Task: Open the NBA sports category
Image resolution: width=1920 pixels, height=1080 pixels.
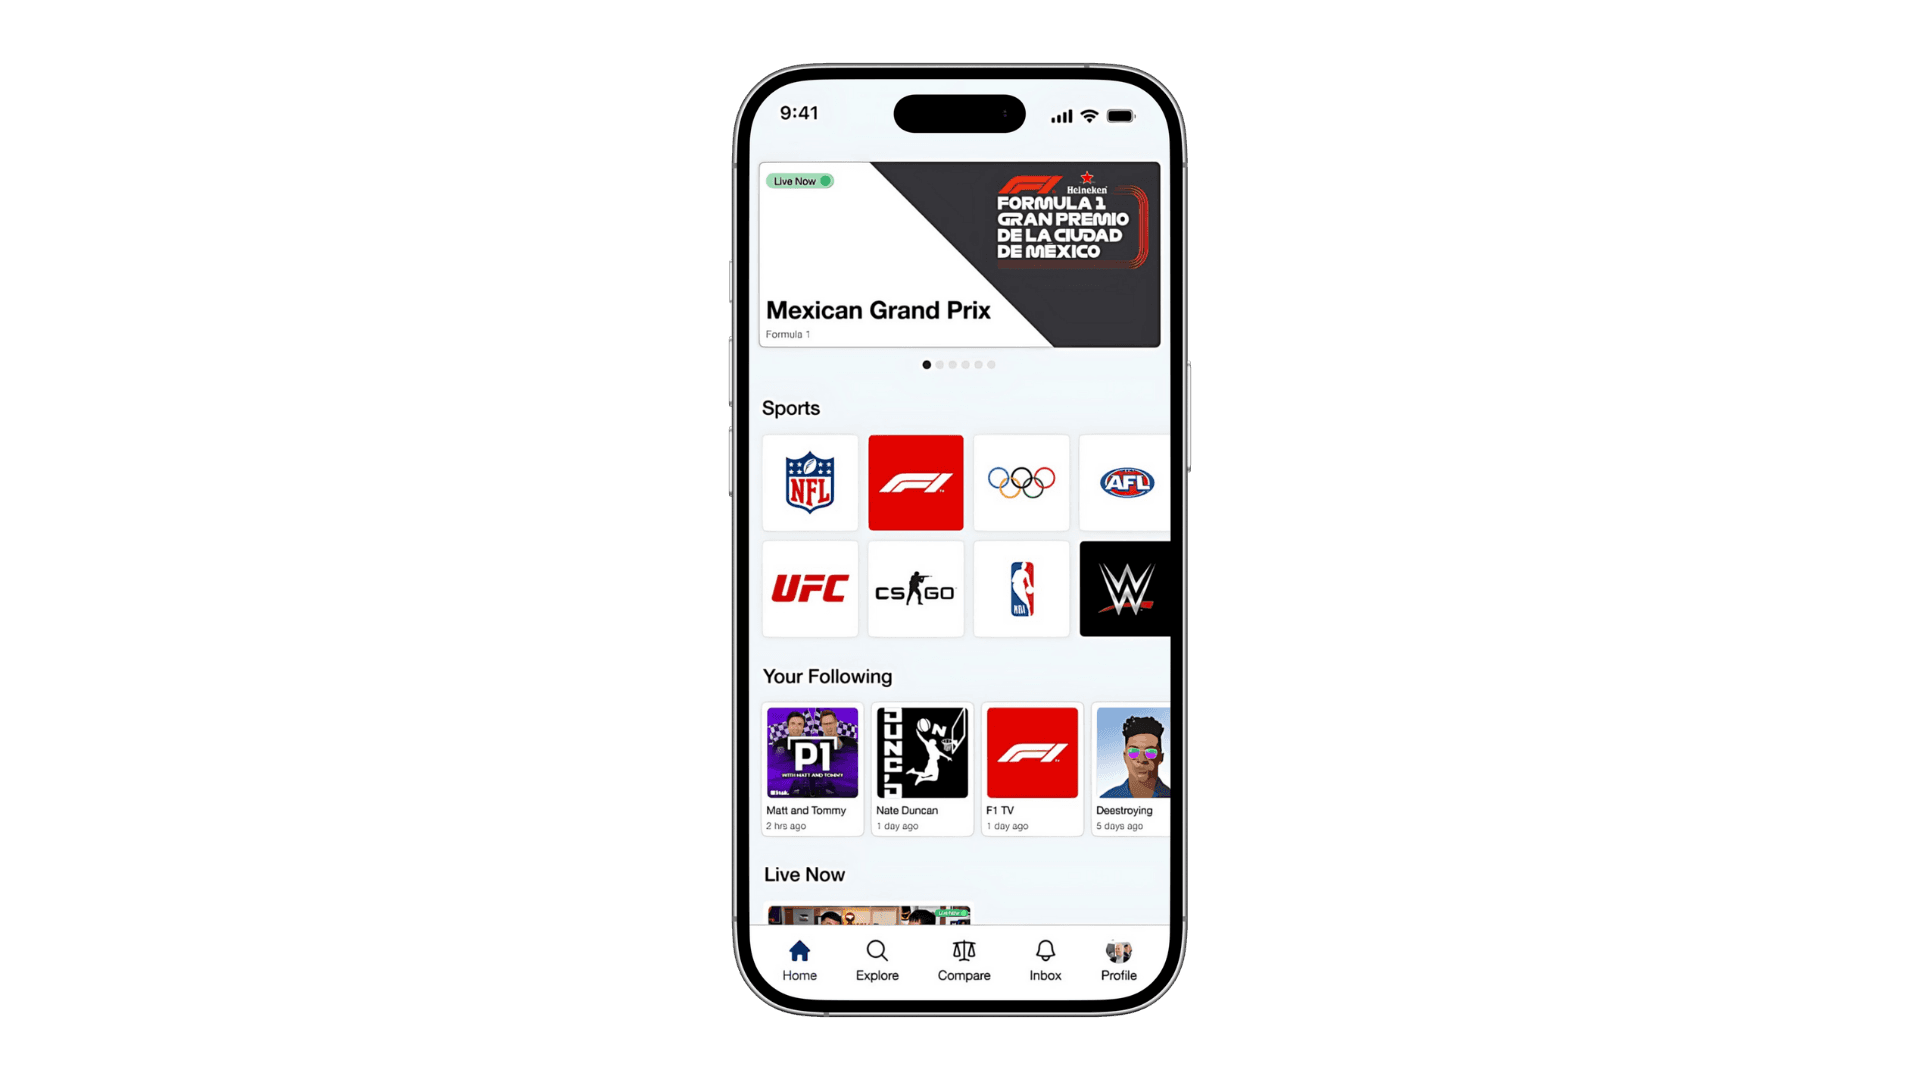Action: pyautogui.click(x=1021, y=588)
